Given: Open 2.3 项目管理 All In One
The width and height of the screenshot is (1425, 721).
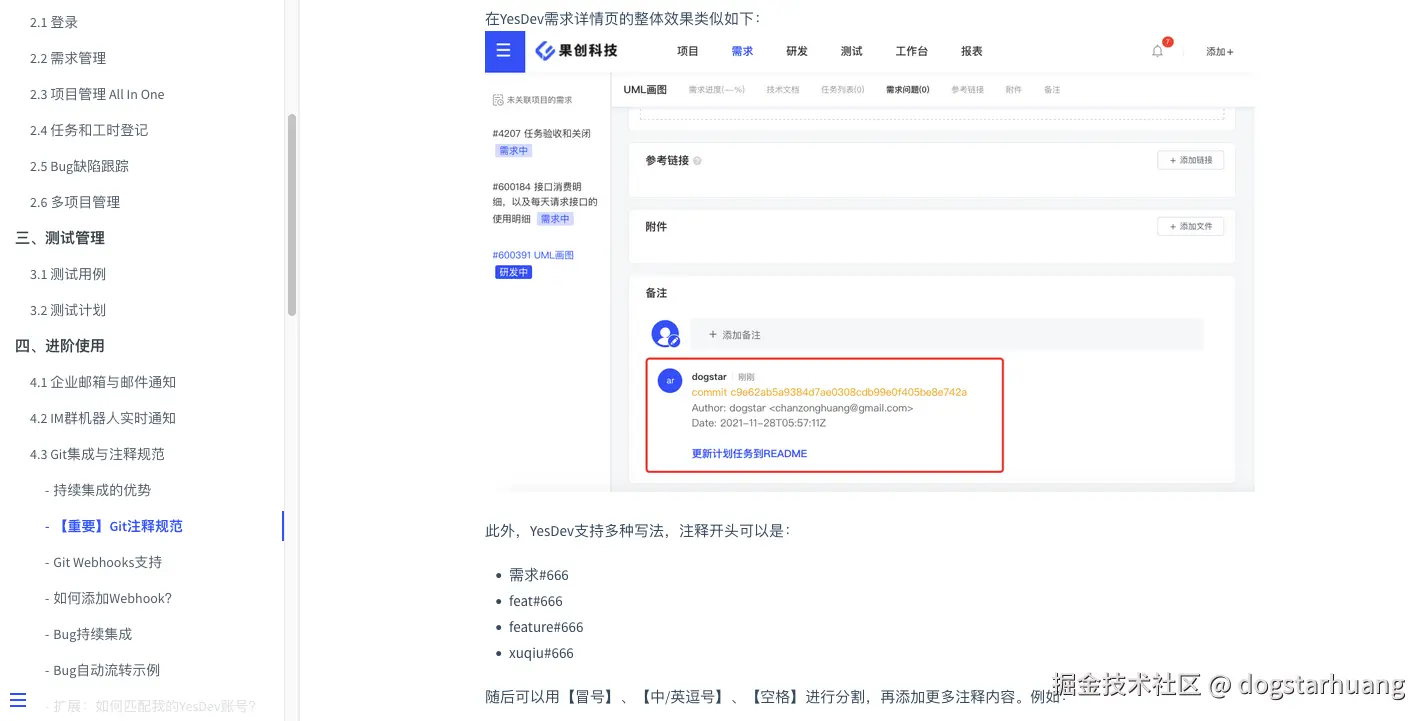Looking at the screenshot, I should pyautogui.click(x=97, y=94).
